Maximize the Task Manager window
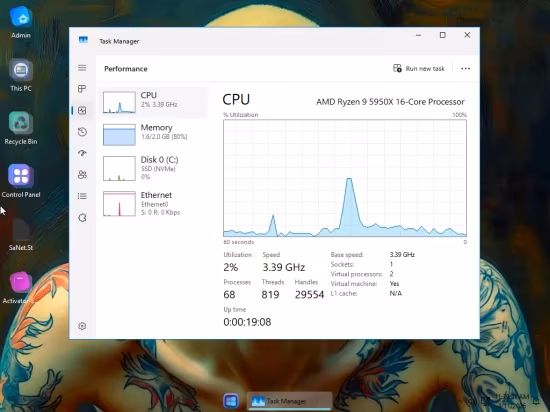The width and height of the screenshot is (550, 412). (x=443, y=35)
